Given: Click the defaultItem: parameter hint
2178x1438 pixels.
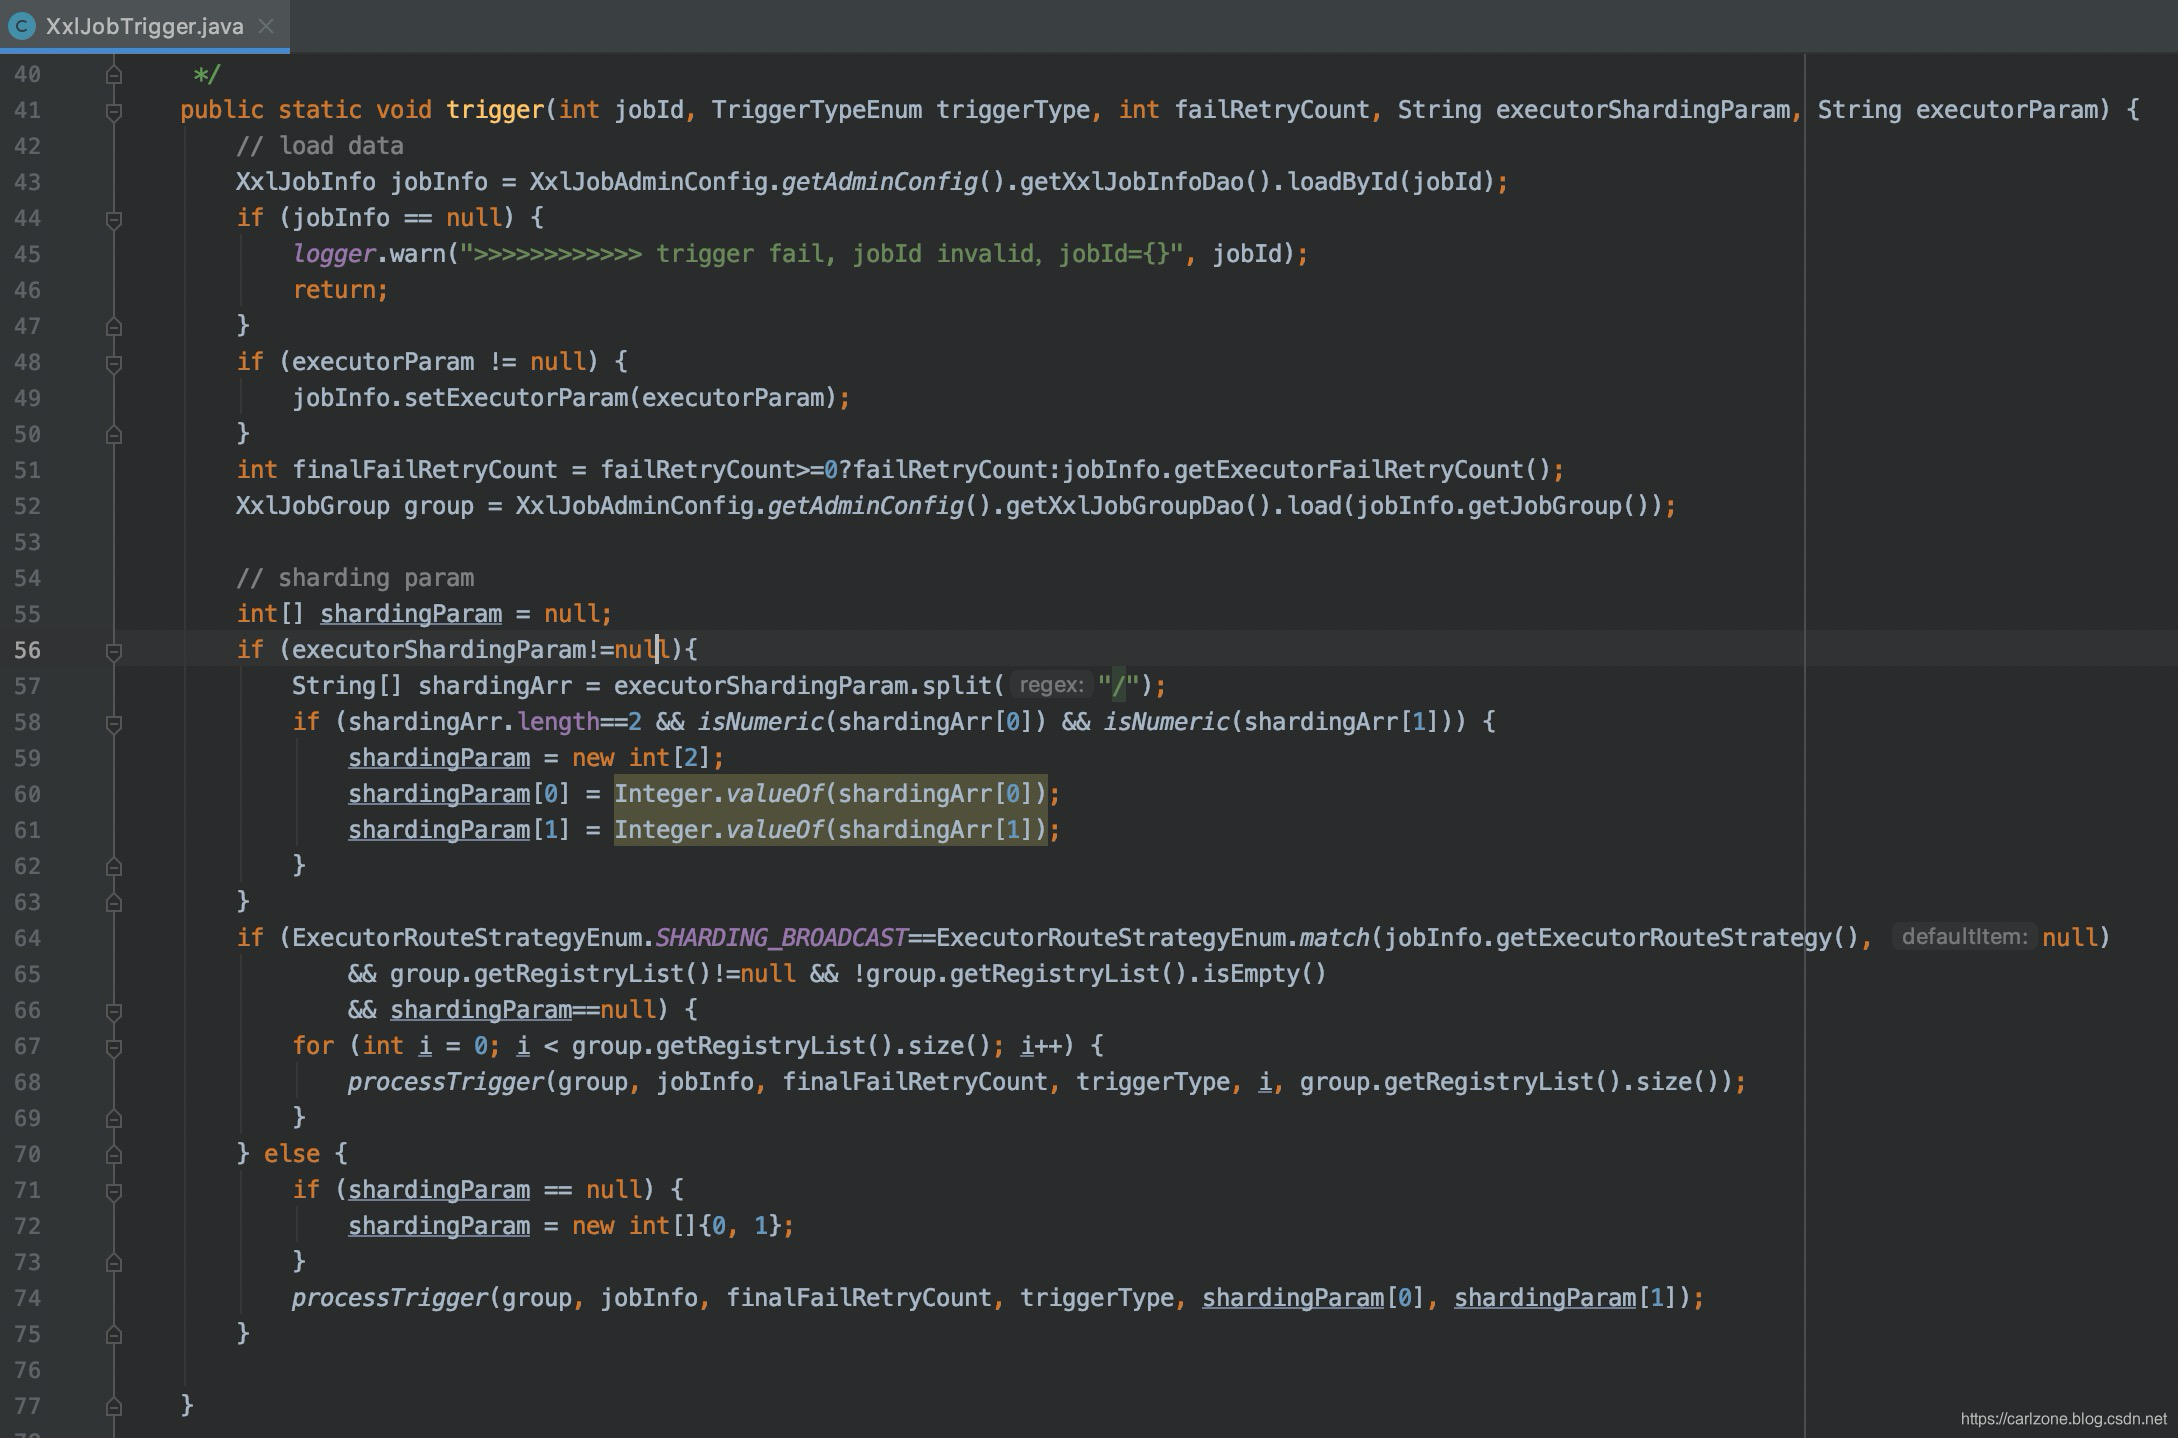Looking at the screenshot, I should (1963, 937).
